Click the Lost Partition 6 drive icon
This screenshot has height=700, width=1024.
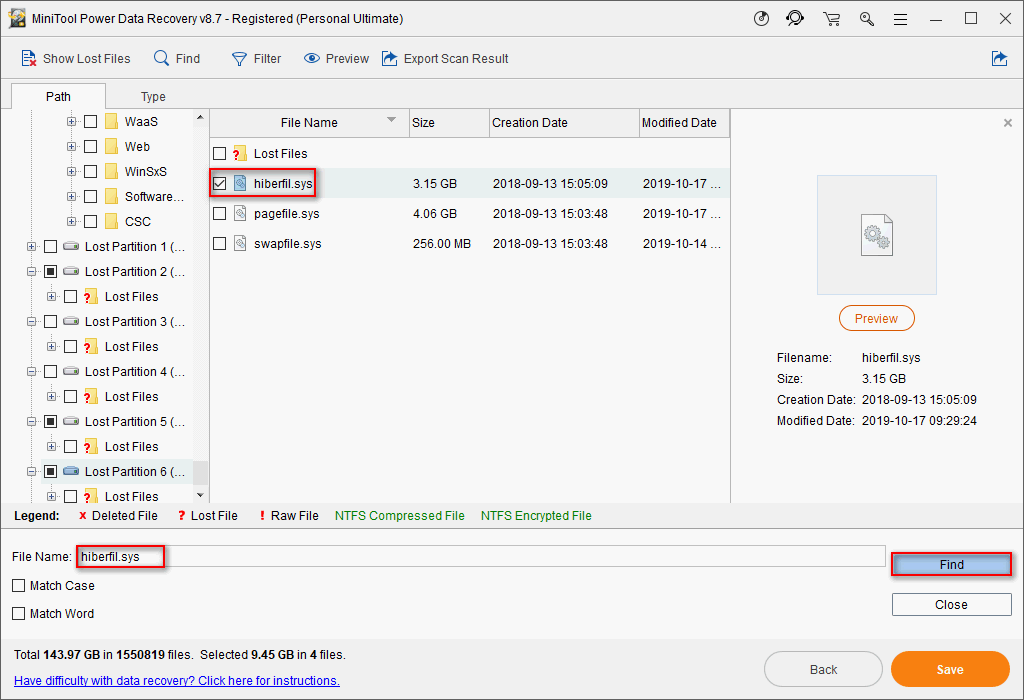71,471
